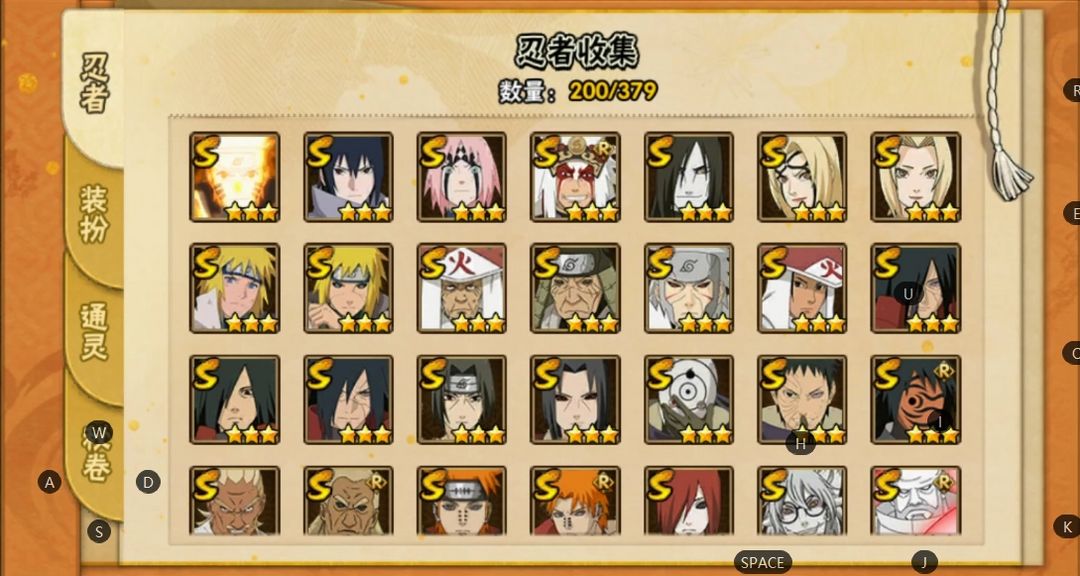
Task: Select the white-haired Kabuto portrait with glasses
Action: point(802,501)
